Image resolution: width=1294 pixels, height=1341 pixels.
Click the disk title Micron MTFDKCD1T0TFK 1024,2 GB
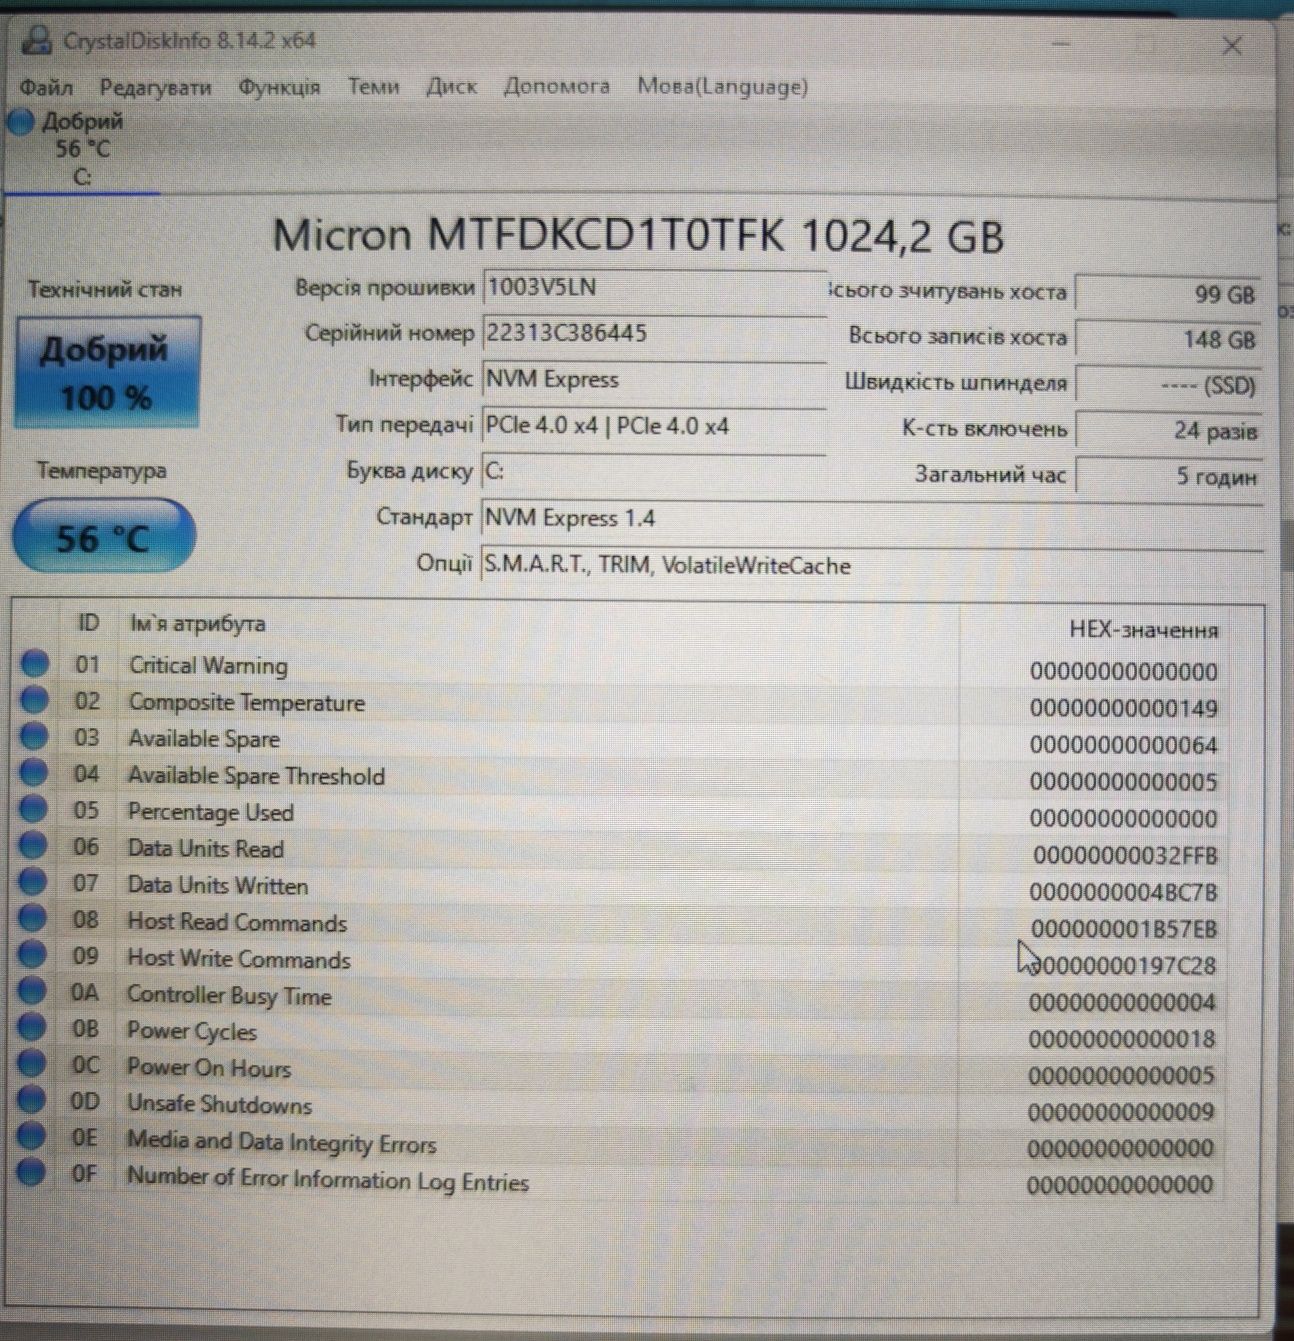tap(638, 236)
